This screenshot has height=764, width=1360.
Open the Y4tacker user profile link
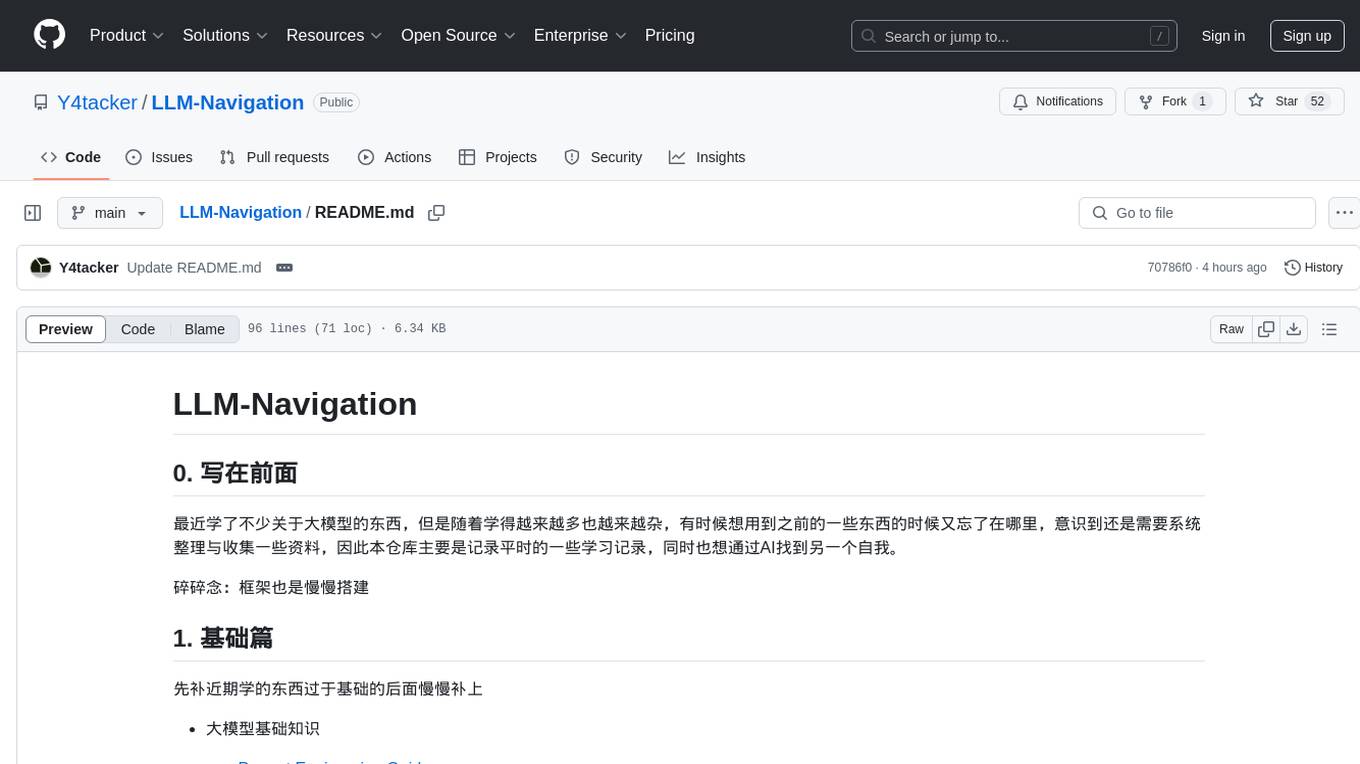(x=97, y=103)
